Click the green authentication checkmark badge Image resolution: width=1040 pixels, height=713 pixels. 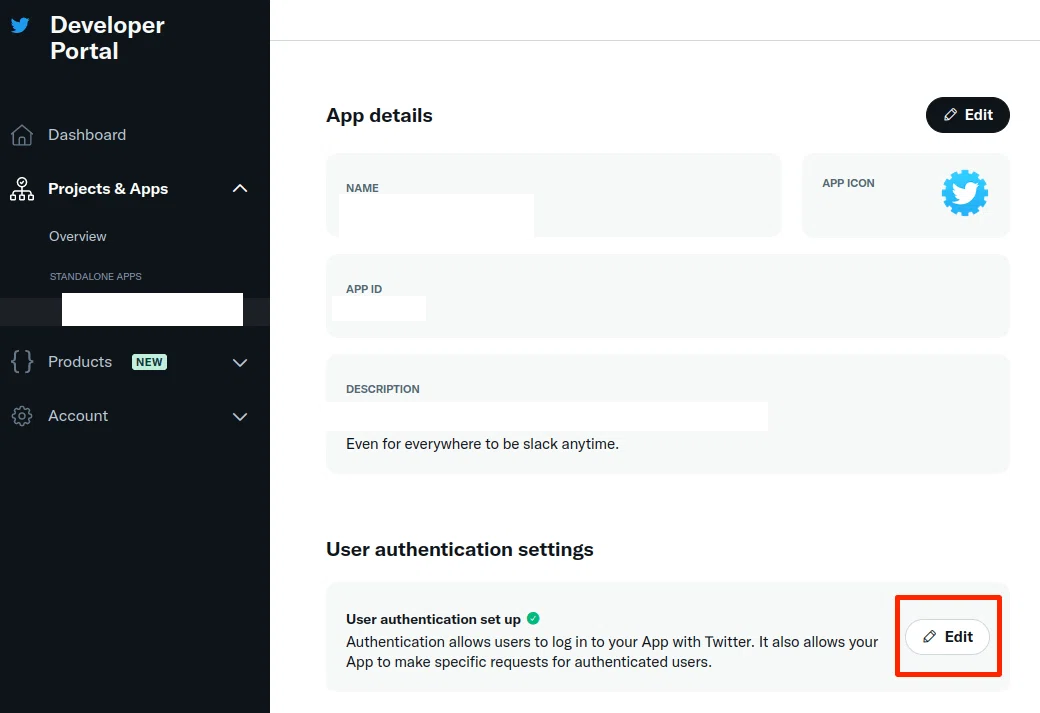533,618
